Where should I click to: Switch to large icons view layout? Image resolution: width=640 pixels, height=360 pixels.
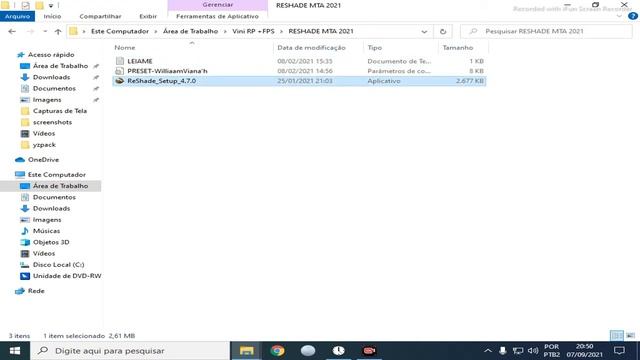tap(631, 336)
